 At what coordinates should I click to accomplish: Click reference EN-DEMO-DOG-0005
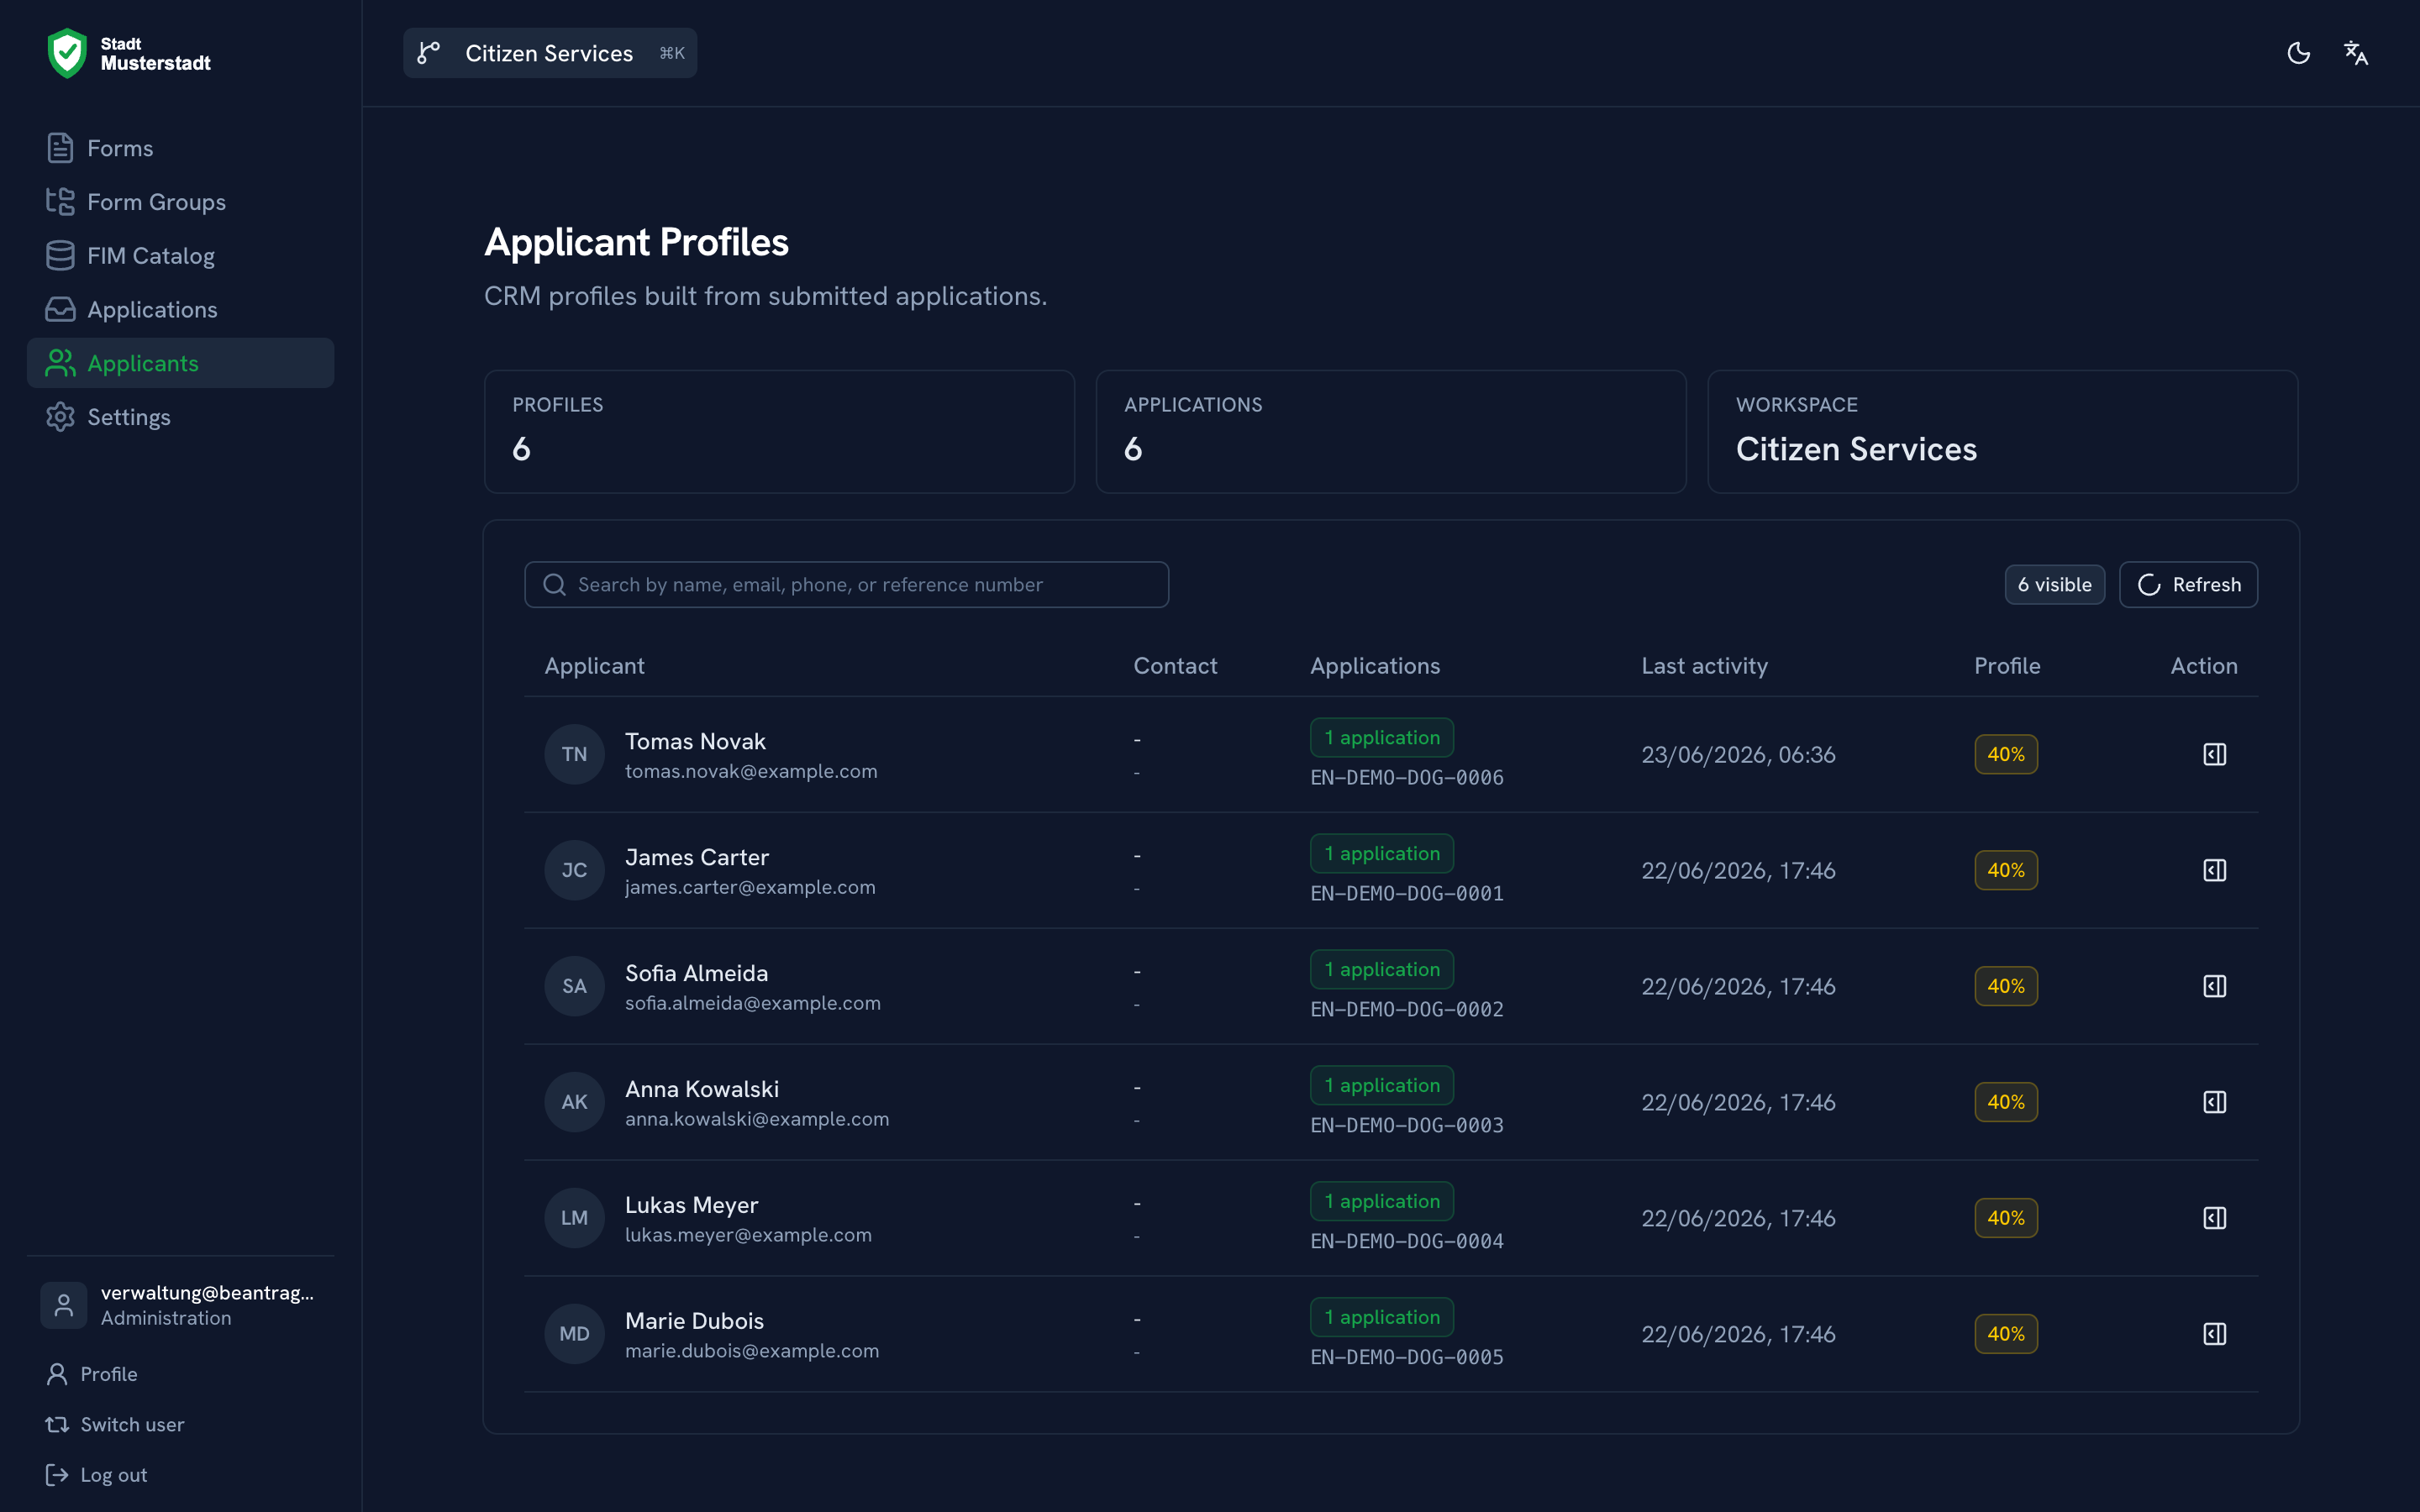(x=1407, y=1357)
